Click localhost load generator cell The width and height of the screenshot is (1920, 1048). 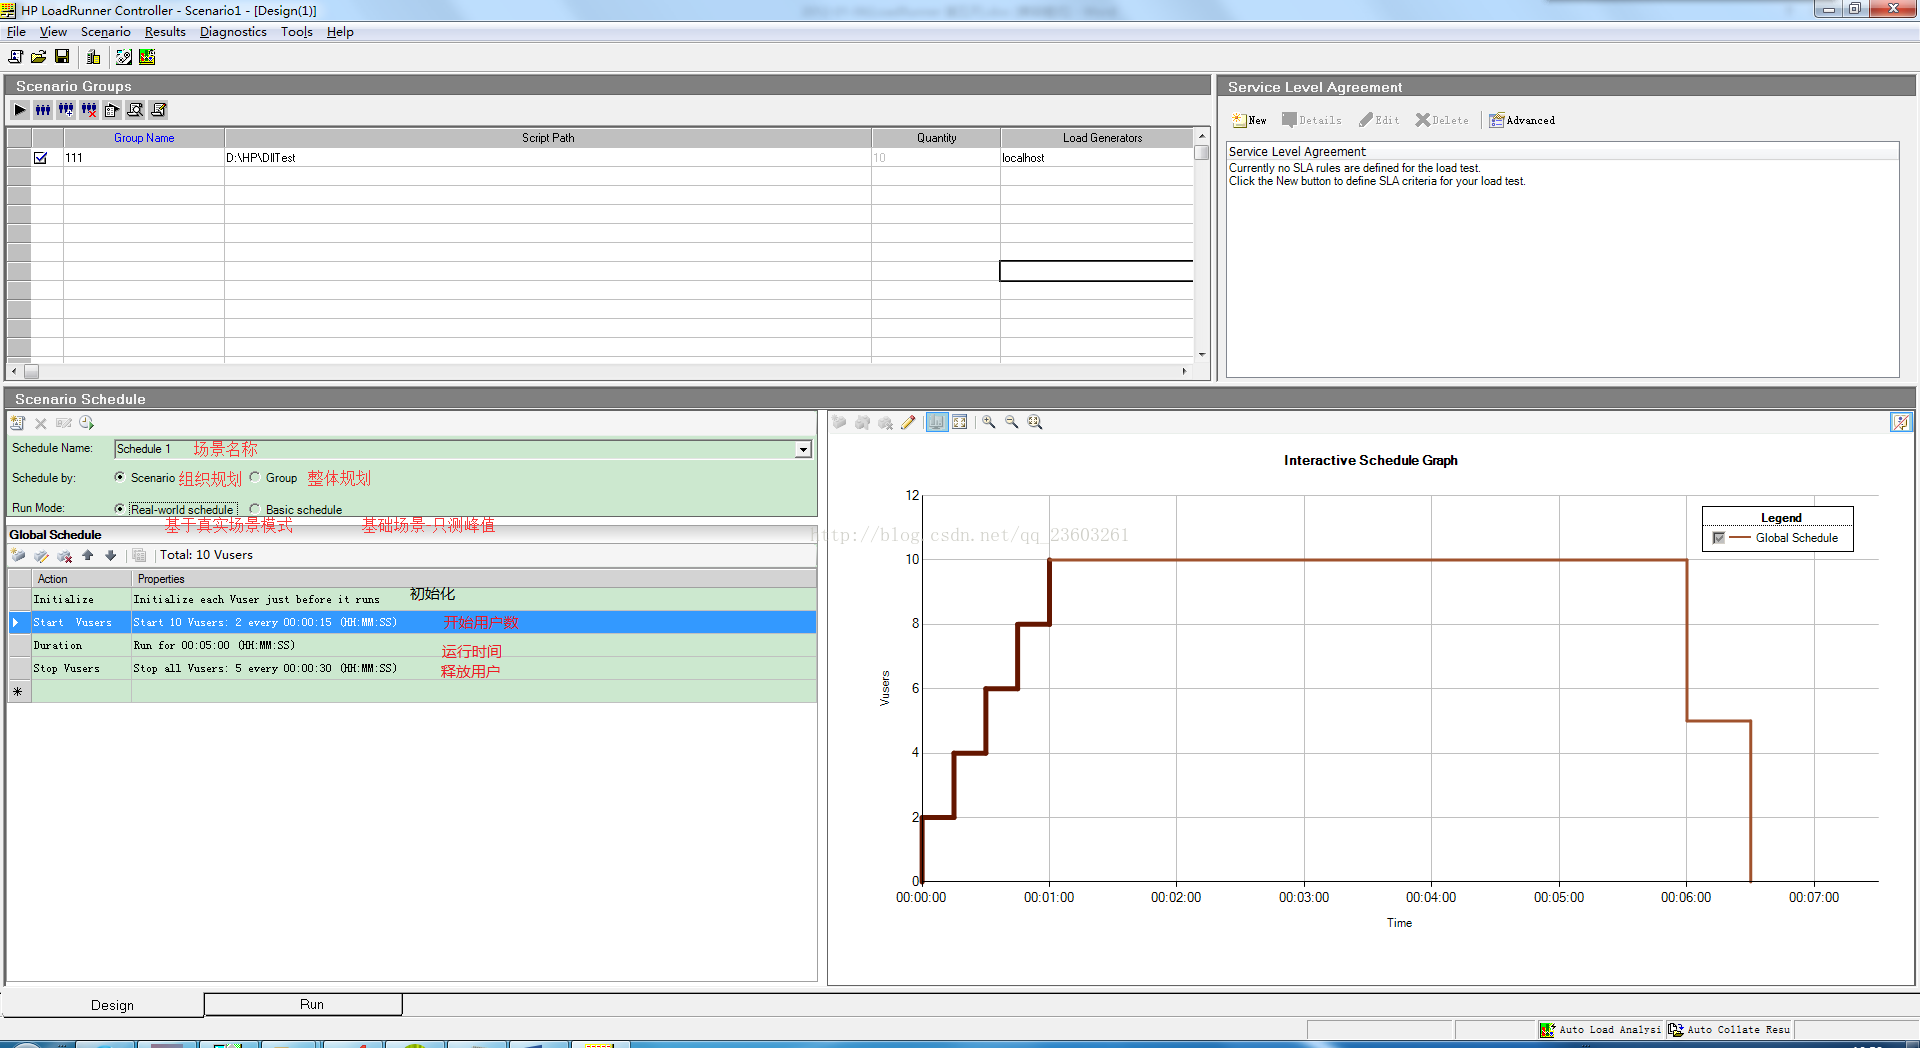tap(1097, 158)
